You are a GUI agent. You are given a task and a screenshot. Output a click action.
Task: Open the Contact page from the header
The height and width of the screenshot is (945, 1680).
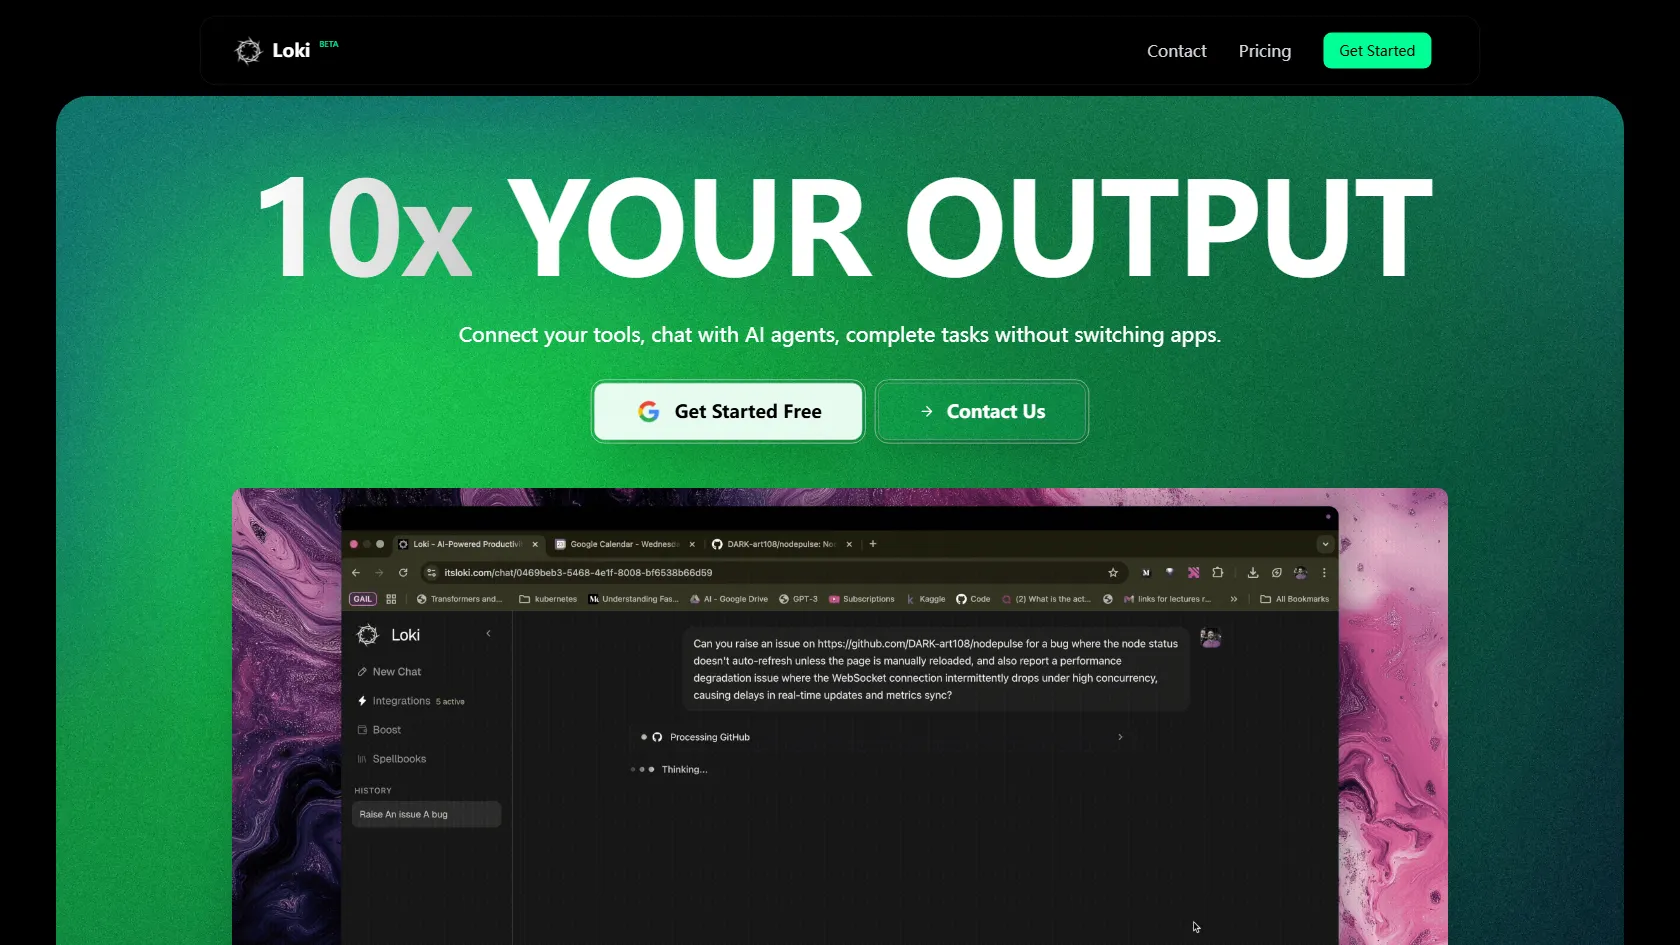click(x=1176, y=51)
